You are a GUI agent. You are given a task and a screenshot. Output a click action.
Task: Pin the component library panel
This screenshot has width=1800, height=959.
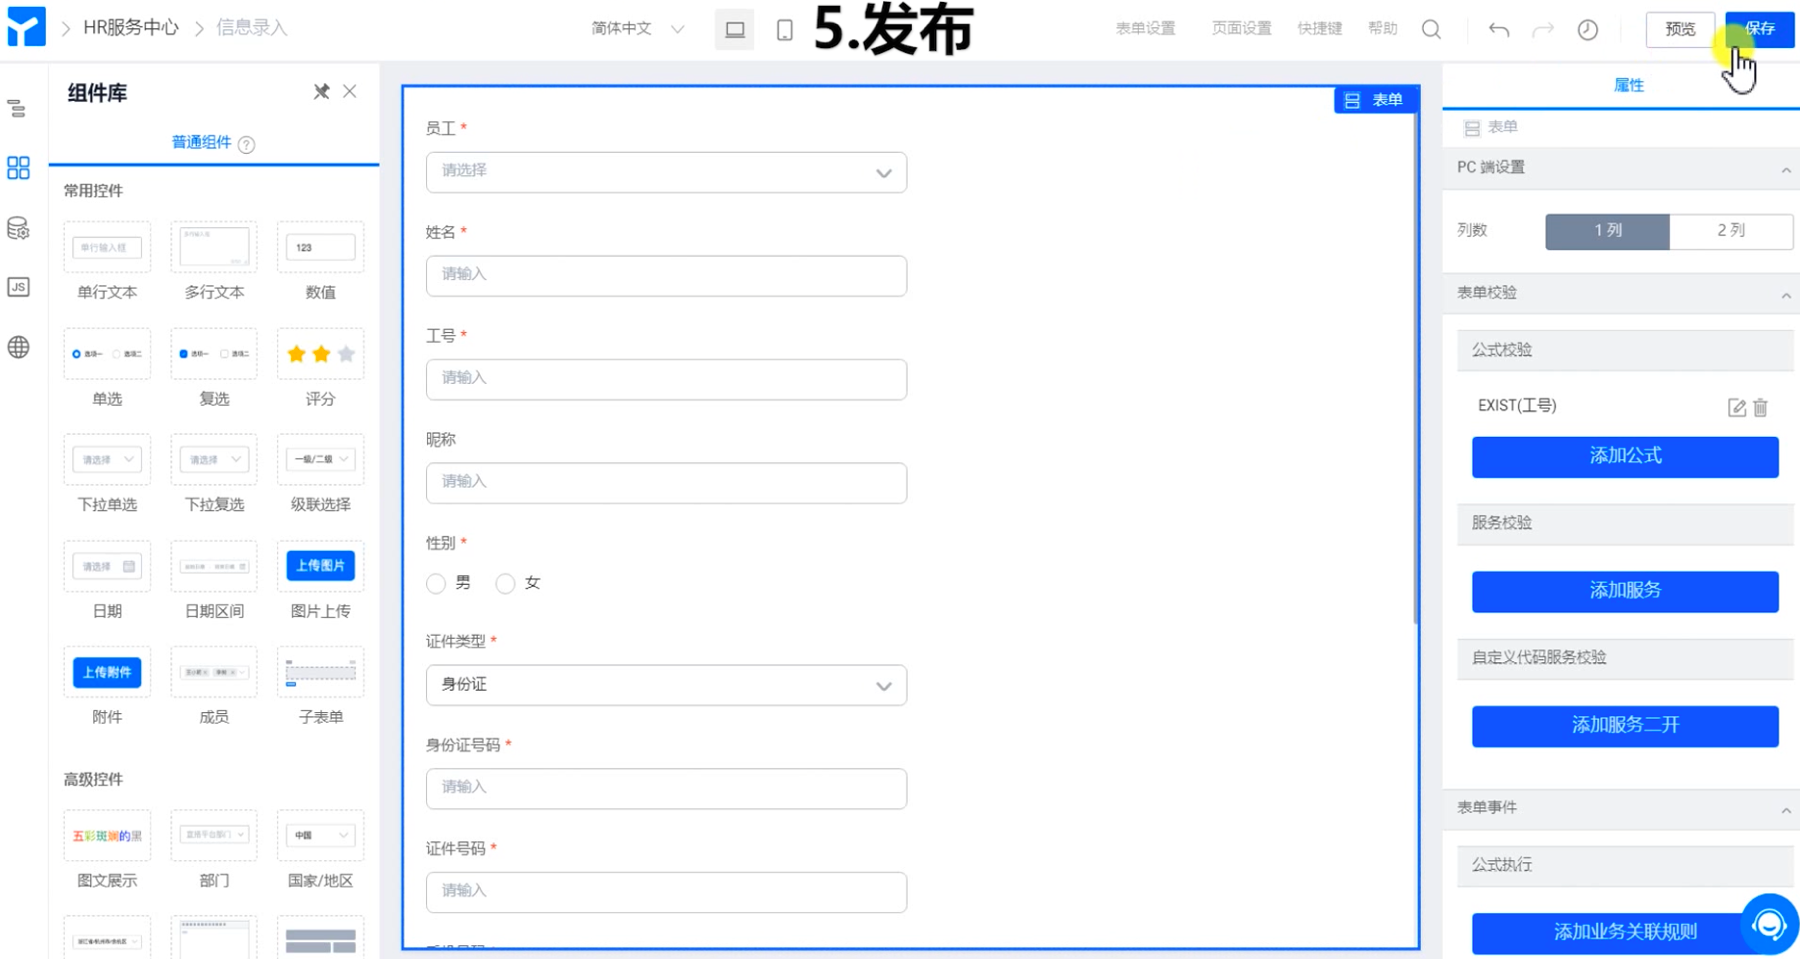click(x=321, y=92)
